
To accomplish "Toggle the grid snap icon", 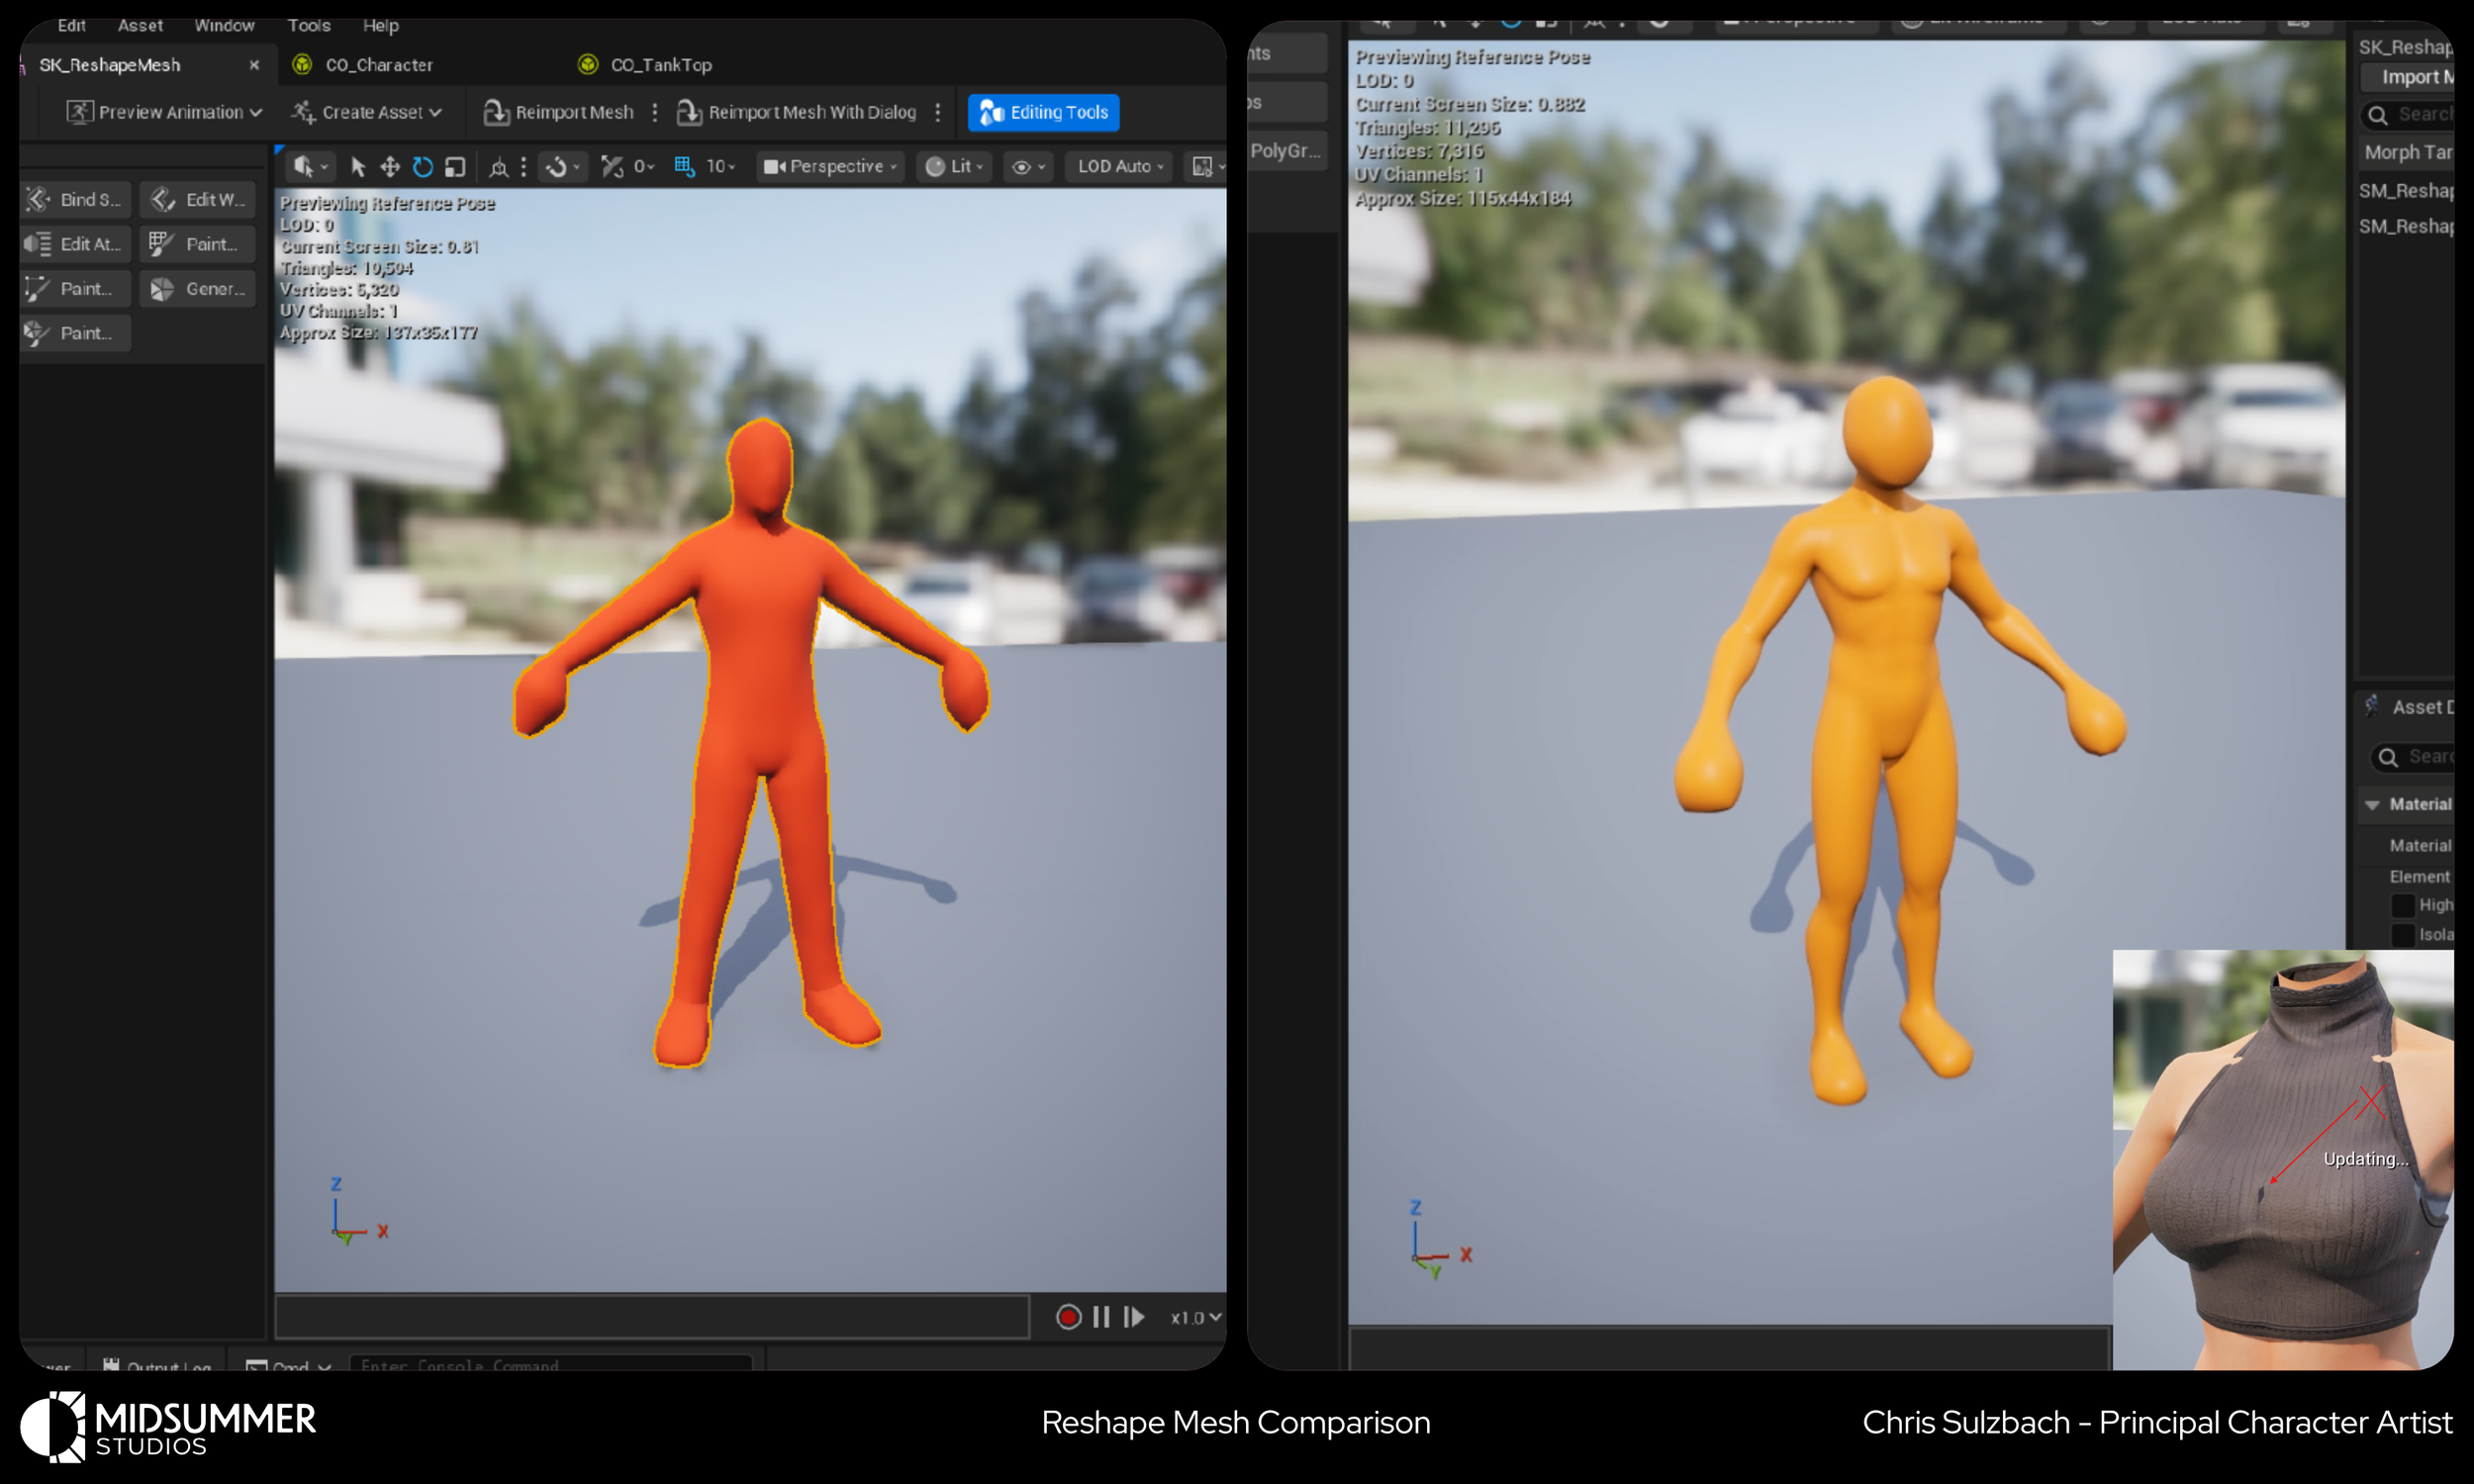I will (x=685, y=167).
